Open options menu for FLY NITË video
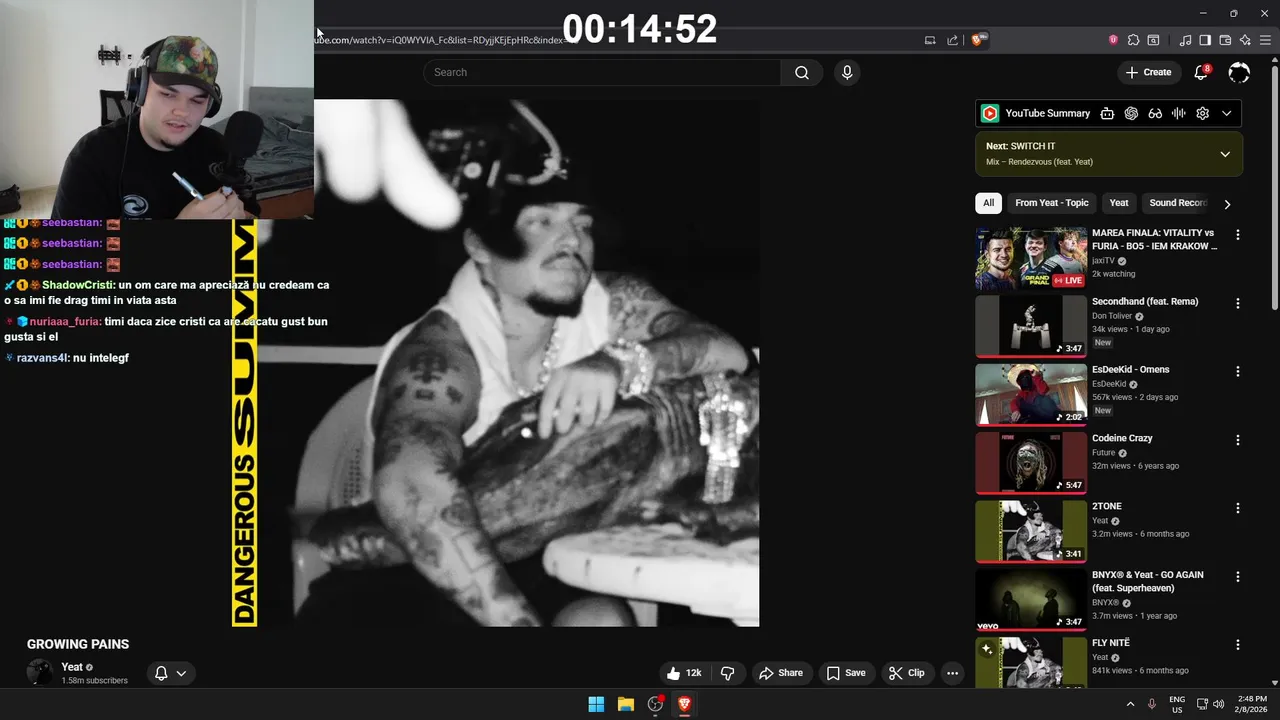 (1238, 645)
